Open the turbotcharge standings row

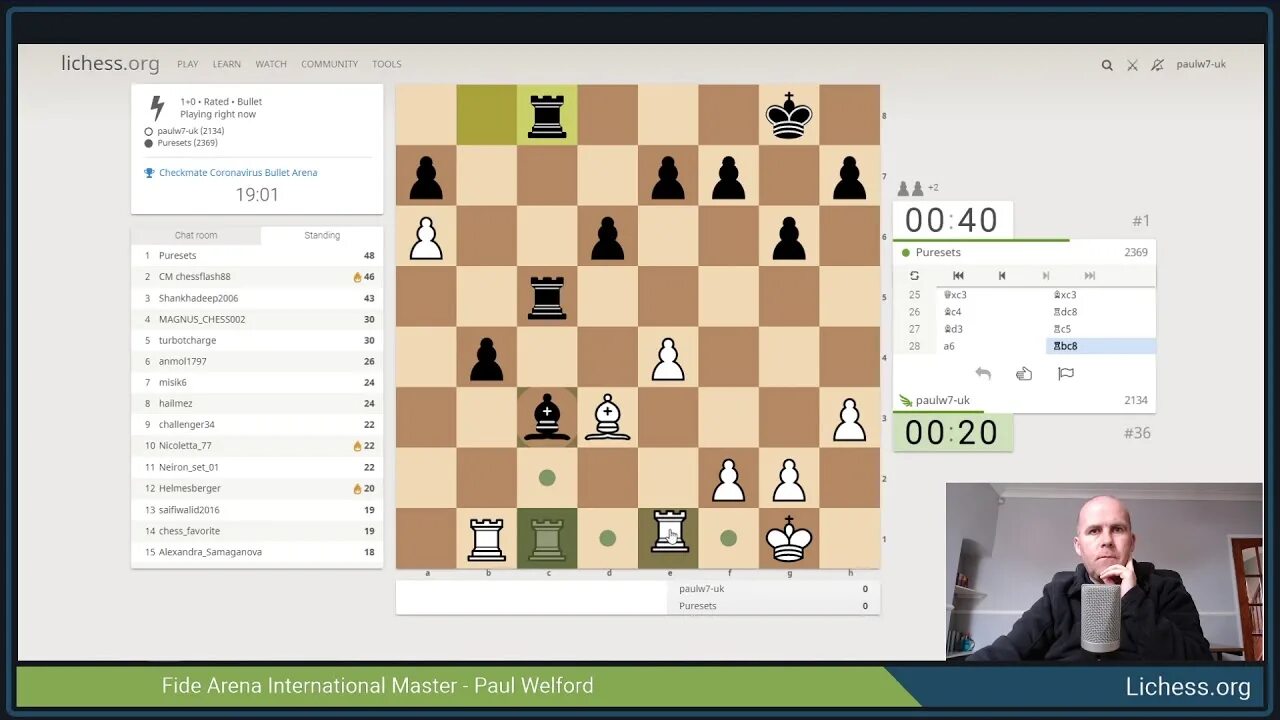[x=257, y=340]
